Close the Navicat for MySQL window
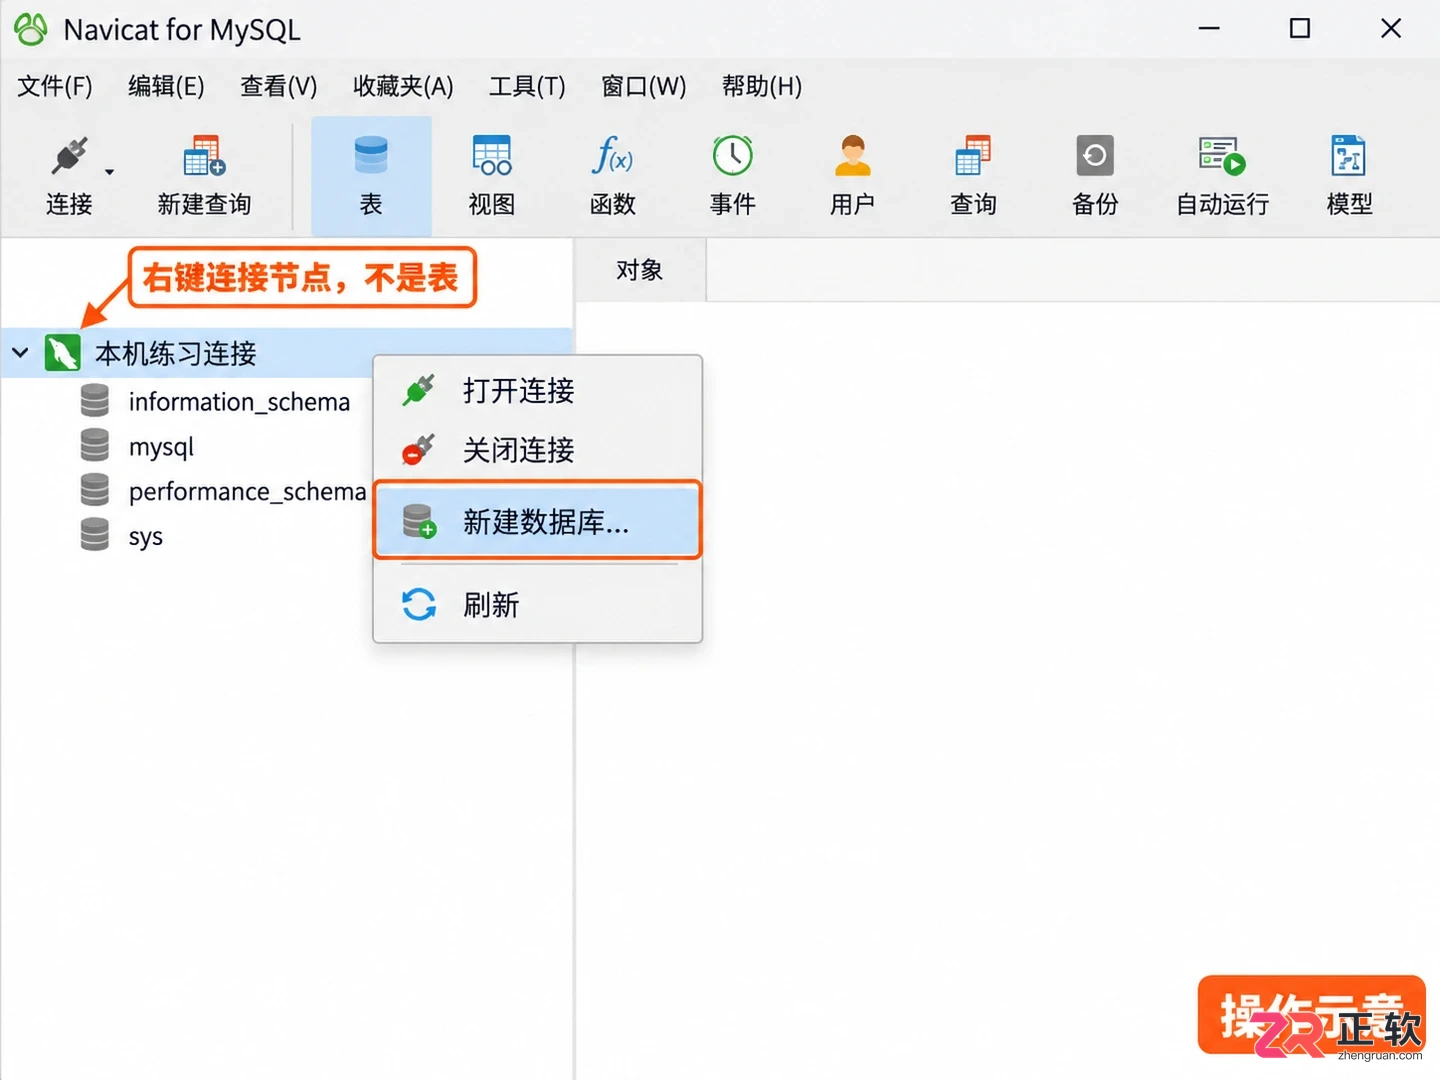The image size is (1440, 1080). tap(1391, 29)
